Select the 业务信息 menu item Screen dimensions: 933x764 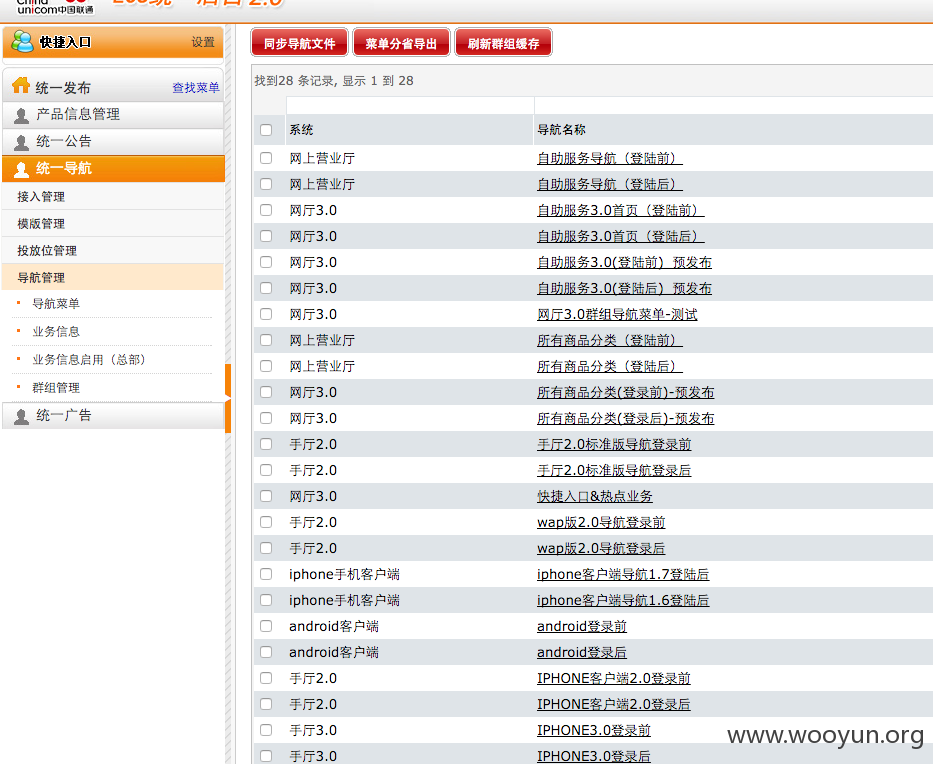click(56, 331)
